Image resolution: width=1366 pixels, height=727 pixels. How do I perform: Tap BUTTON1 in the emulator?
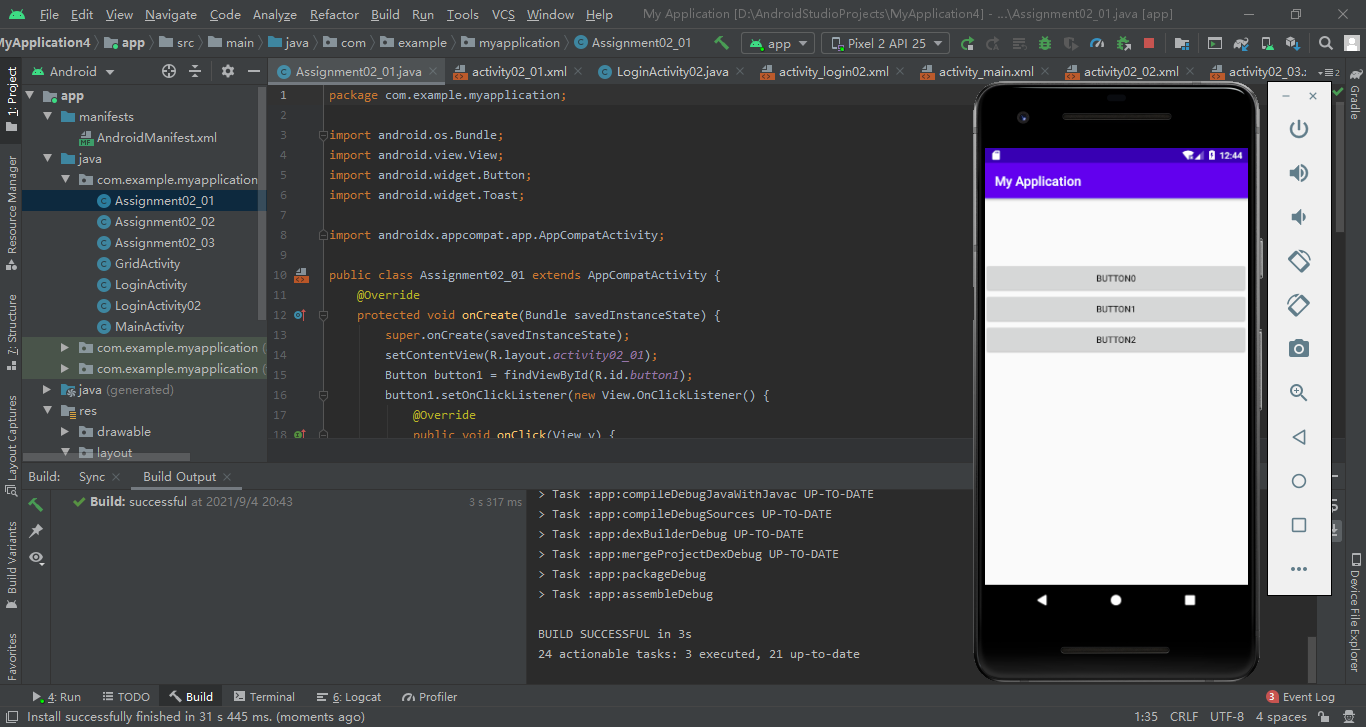point(1115,310)
